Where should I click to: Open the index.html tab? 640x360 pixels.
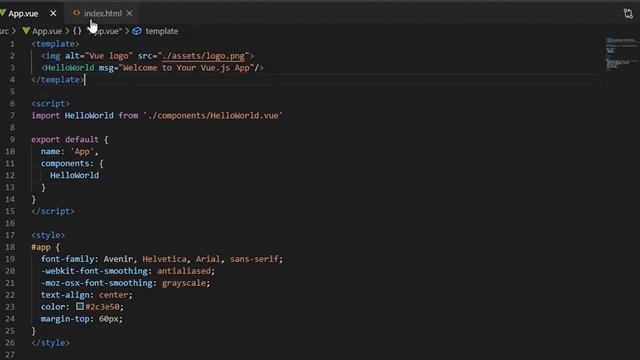[102, 13]
